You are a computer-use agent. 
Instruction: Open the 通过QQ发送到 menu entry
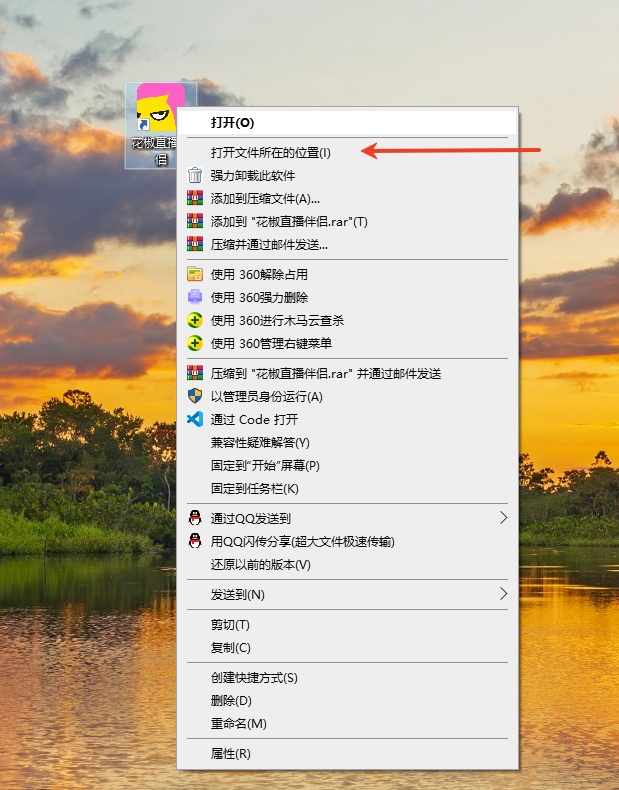(347, 518)
